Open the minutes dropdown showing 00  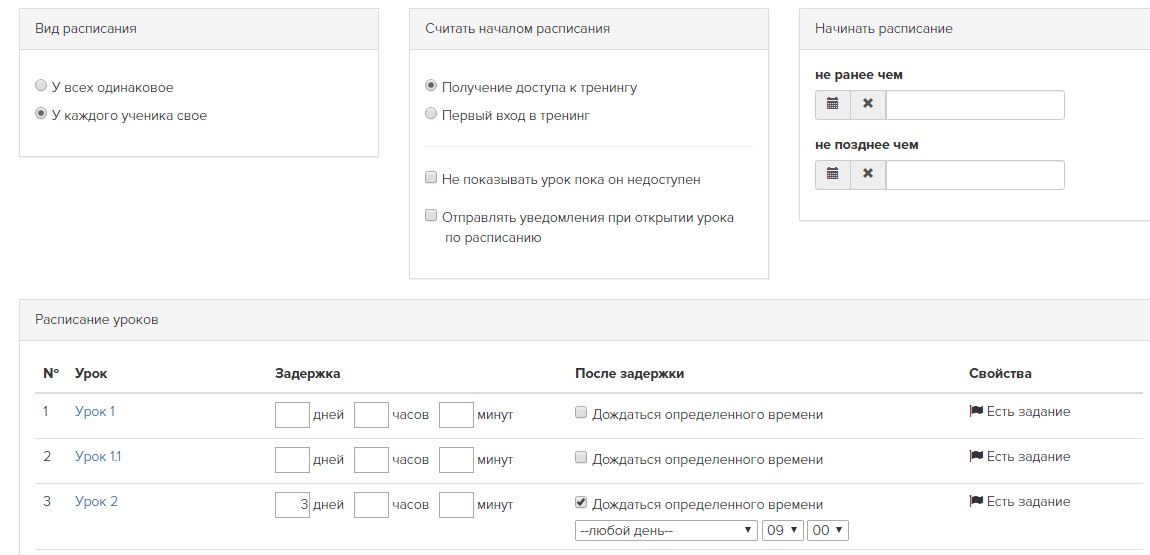click(827, 530)
